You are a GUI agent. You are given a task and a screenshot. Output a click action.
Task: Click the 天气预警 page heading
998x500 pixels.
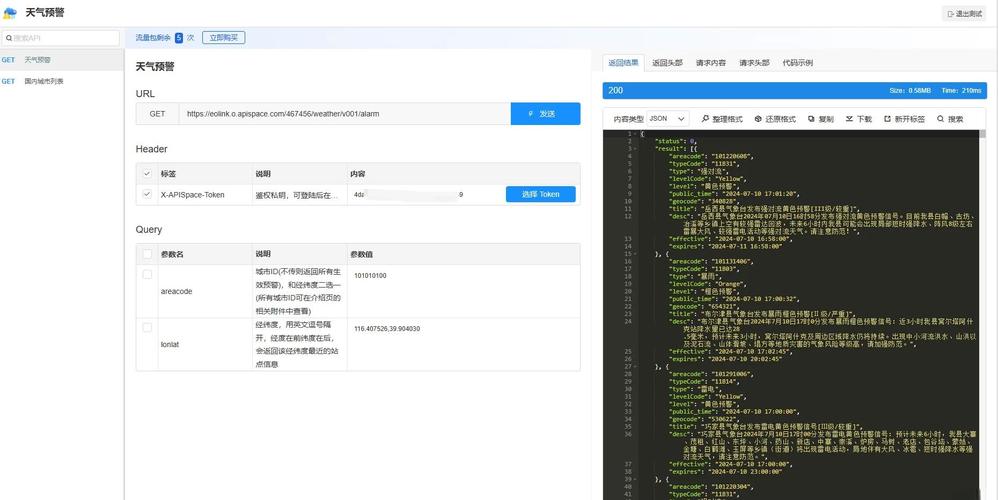click(155, 66)
